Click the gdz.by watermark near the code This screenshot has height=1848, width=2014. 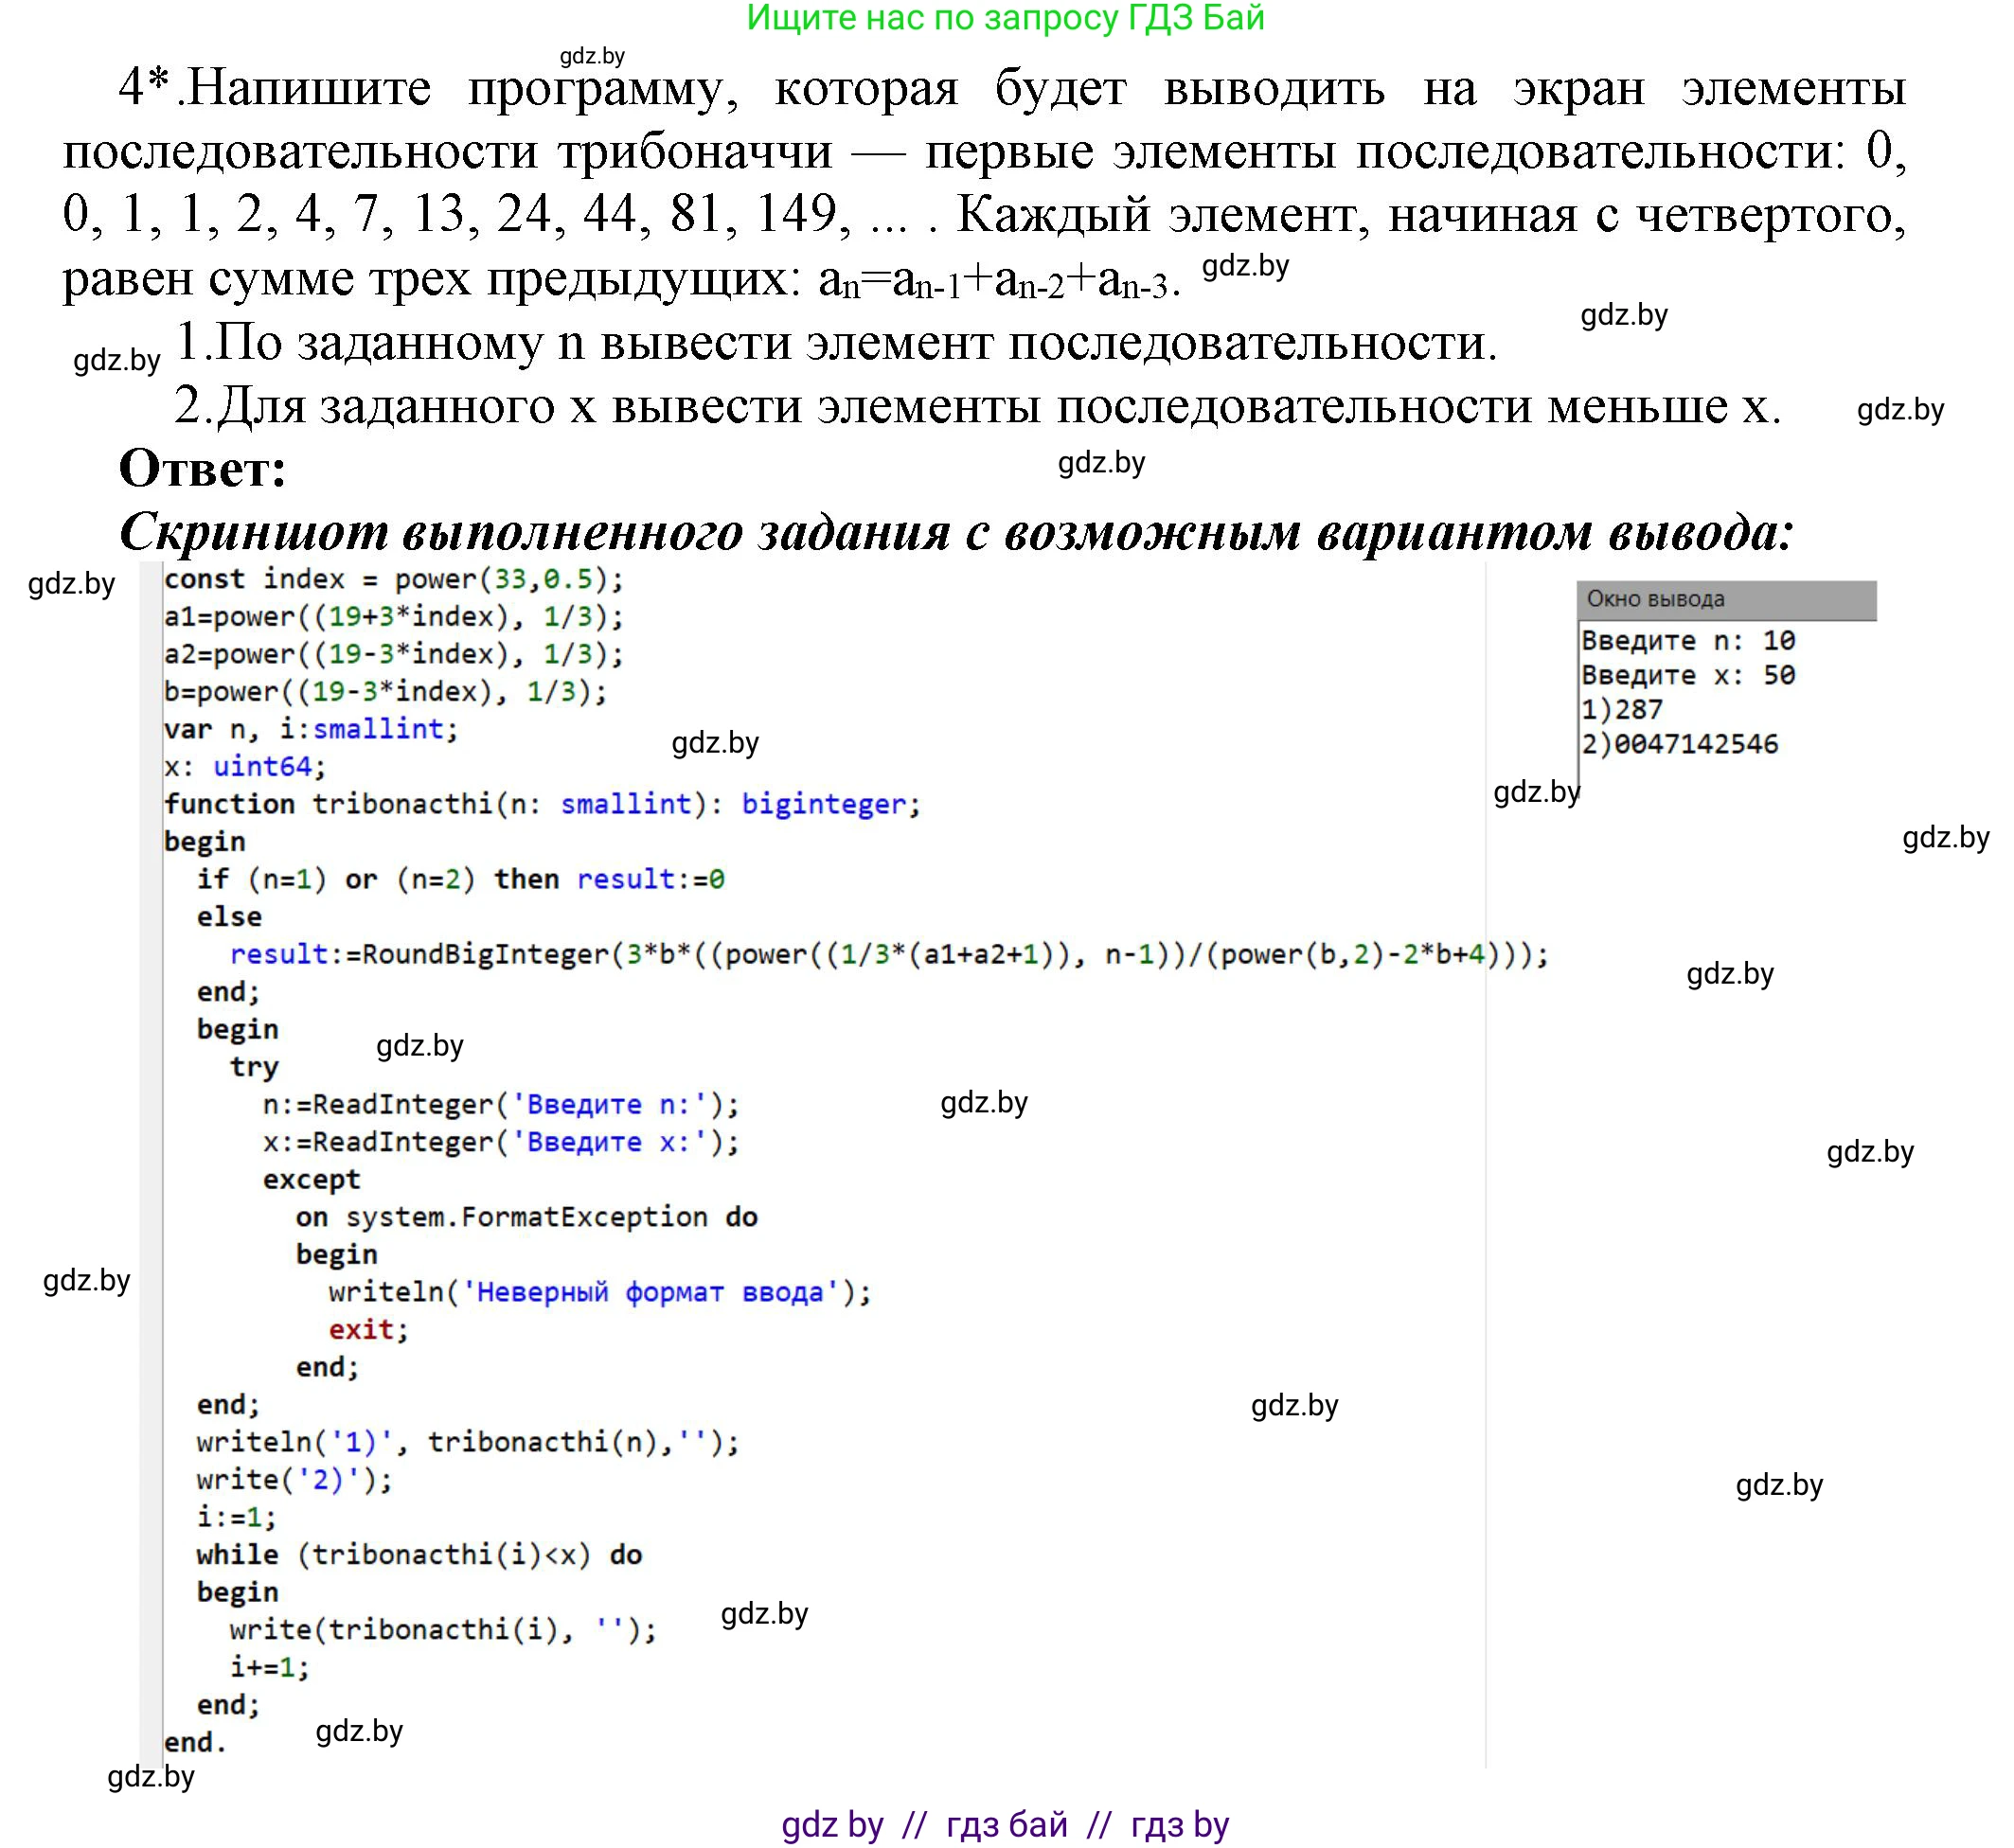pyautogui.click(x=715, y=745)
